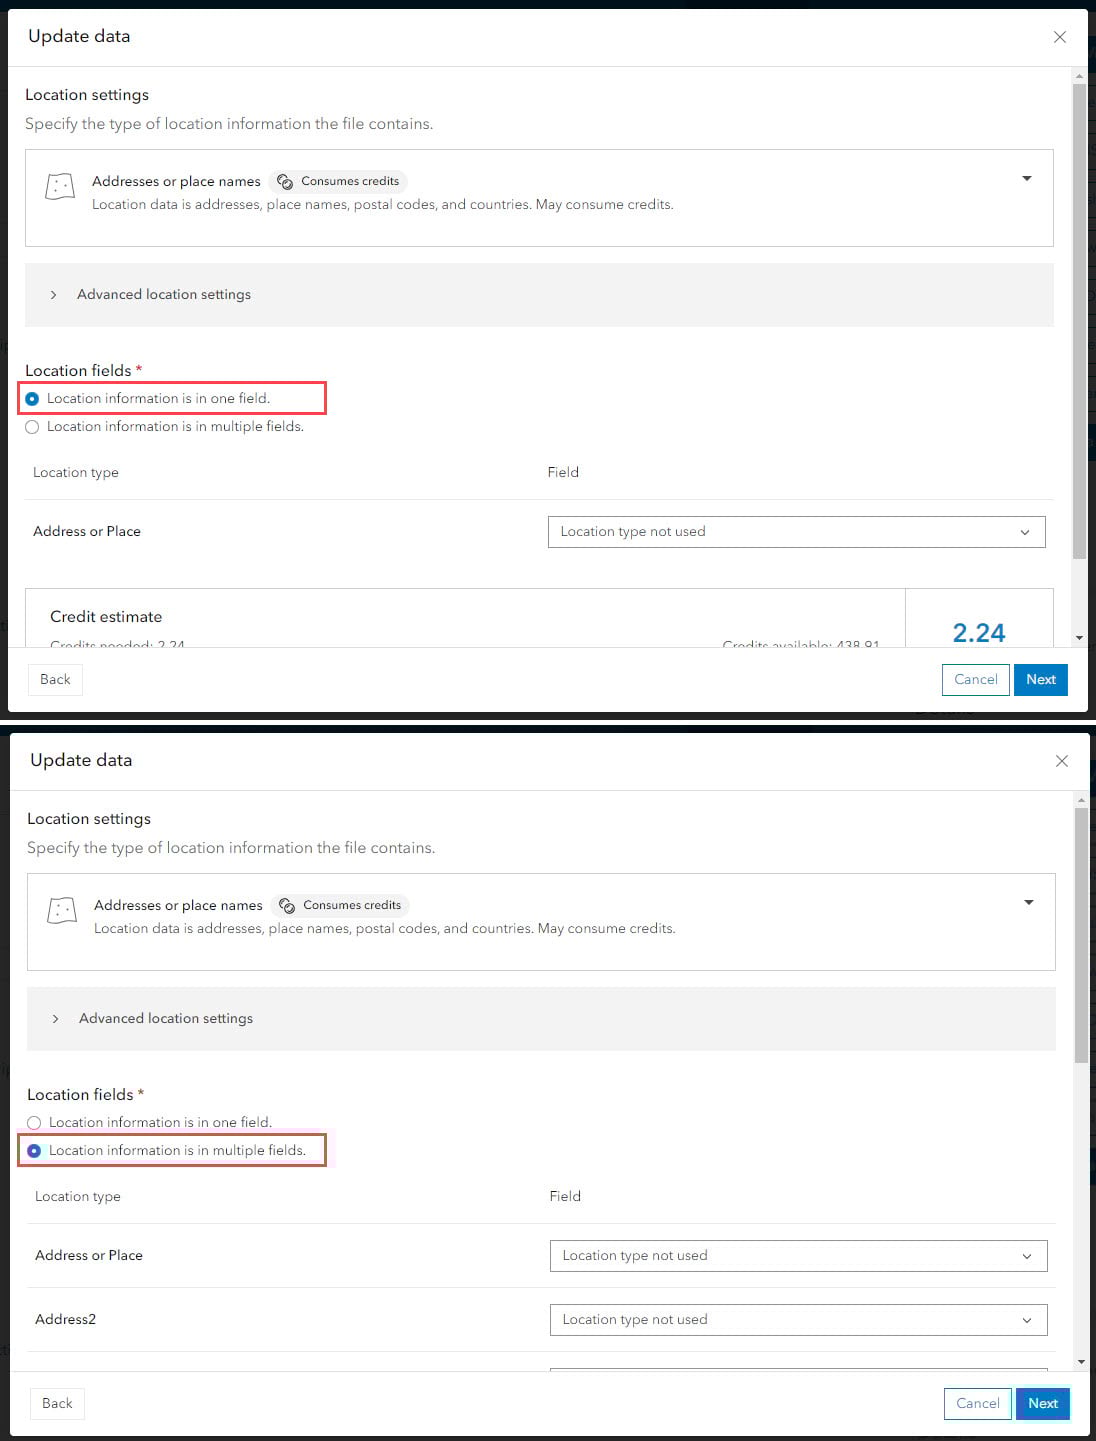
Task: Choose single-field location option in lower dialog
Action: (35, 1122)
